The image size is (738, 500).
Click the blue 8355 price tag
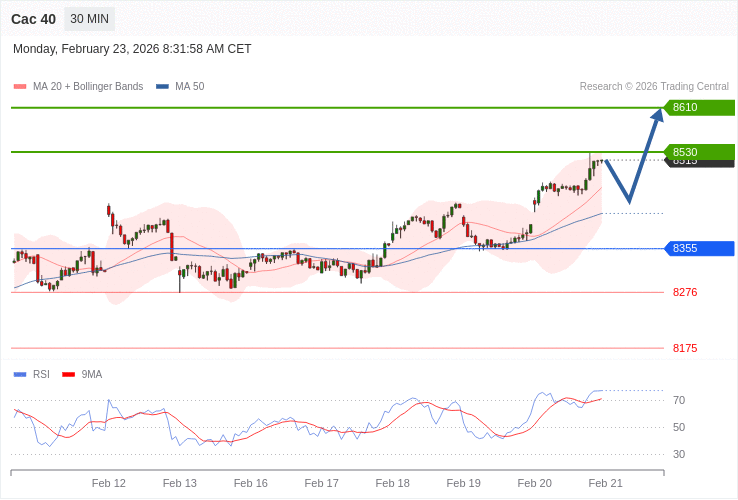tap(699, 248)
